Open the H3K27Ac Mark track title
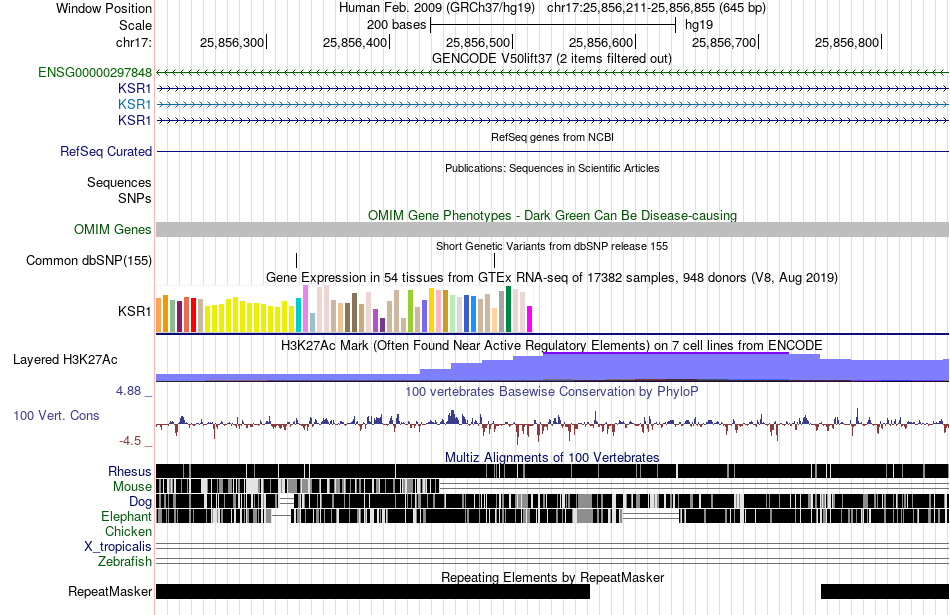Viewport: 950px width, 615px height. [552, 346]
